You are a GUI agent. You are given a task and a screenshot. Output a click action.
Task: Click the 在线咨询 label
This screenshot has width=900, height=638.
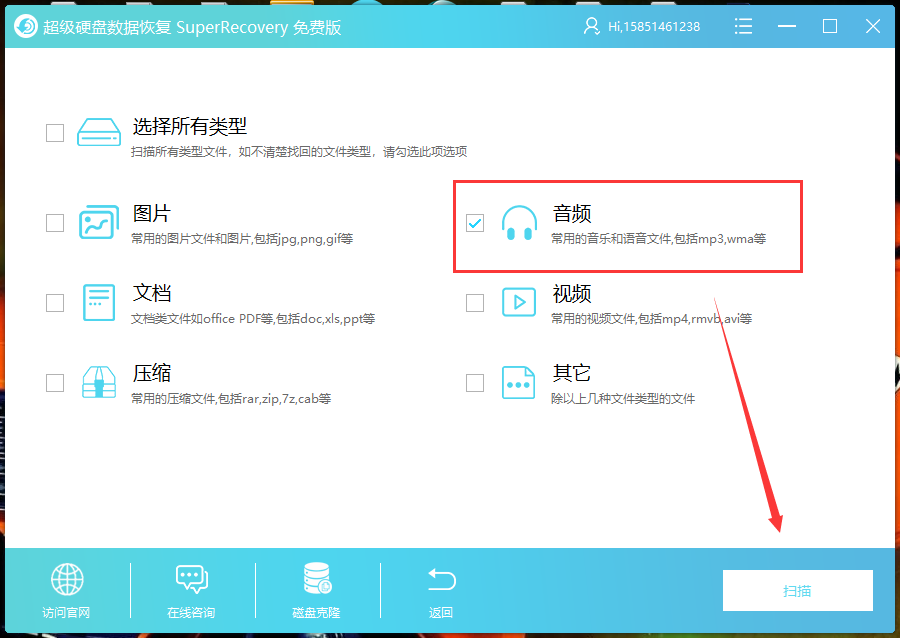pos(191,613)
